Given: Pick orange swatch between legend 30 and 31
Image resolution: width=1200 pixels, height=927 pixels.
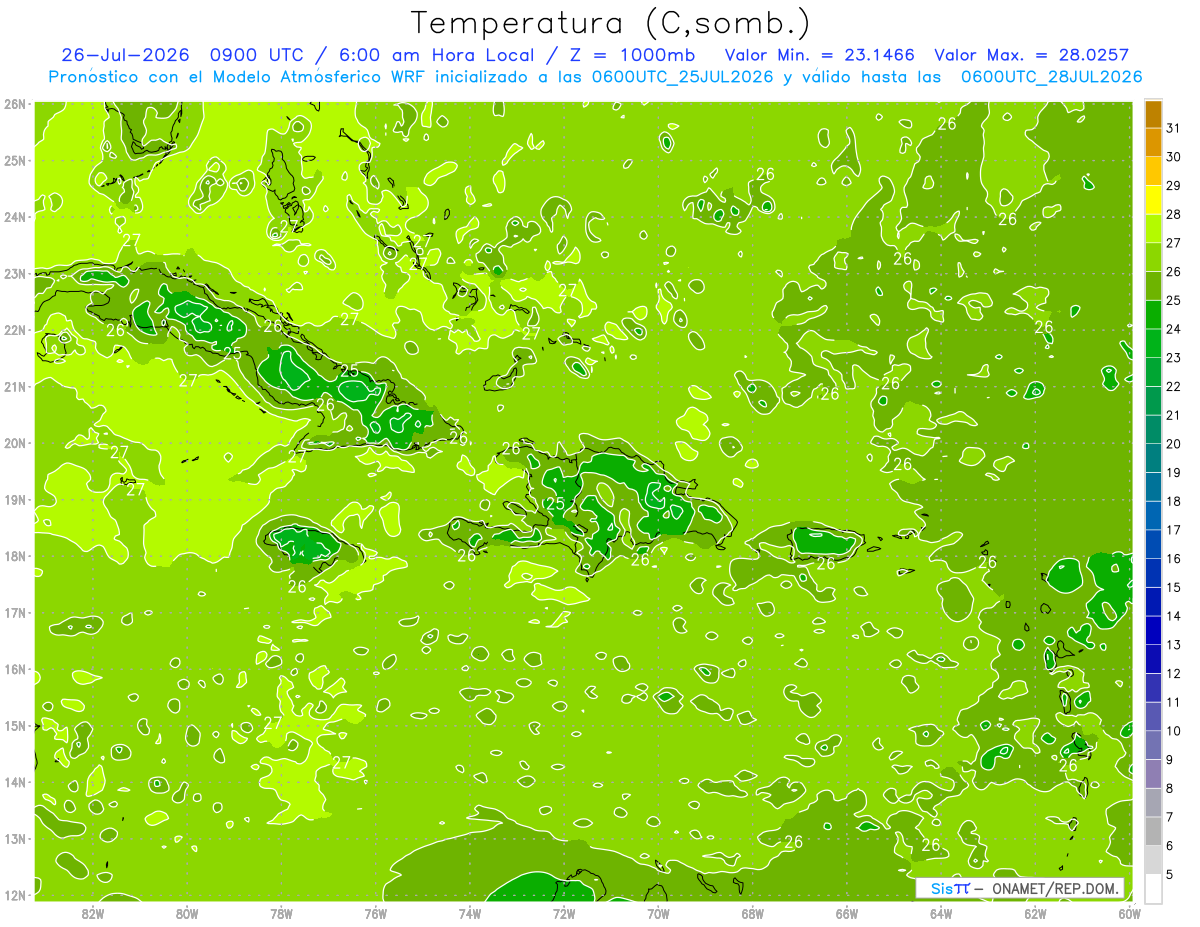Looking at the screenshot, I should point(1153,142).
